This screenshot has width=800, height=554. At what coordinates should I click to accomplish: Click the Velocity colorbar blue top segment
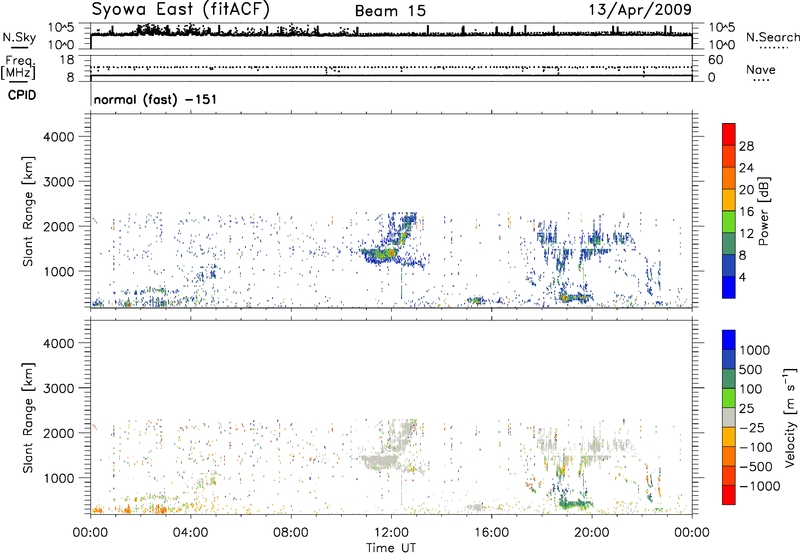[729, 340]
